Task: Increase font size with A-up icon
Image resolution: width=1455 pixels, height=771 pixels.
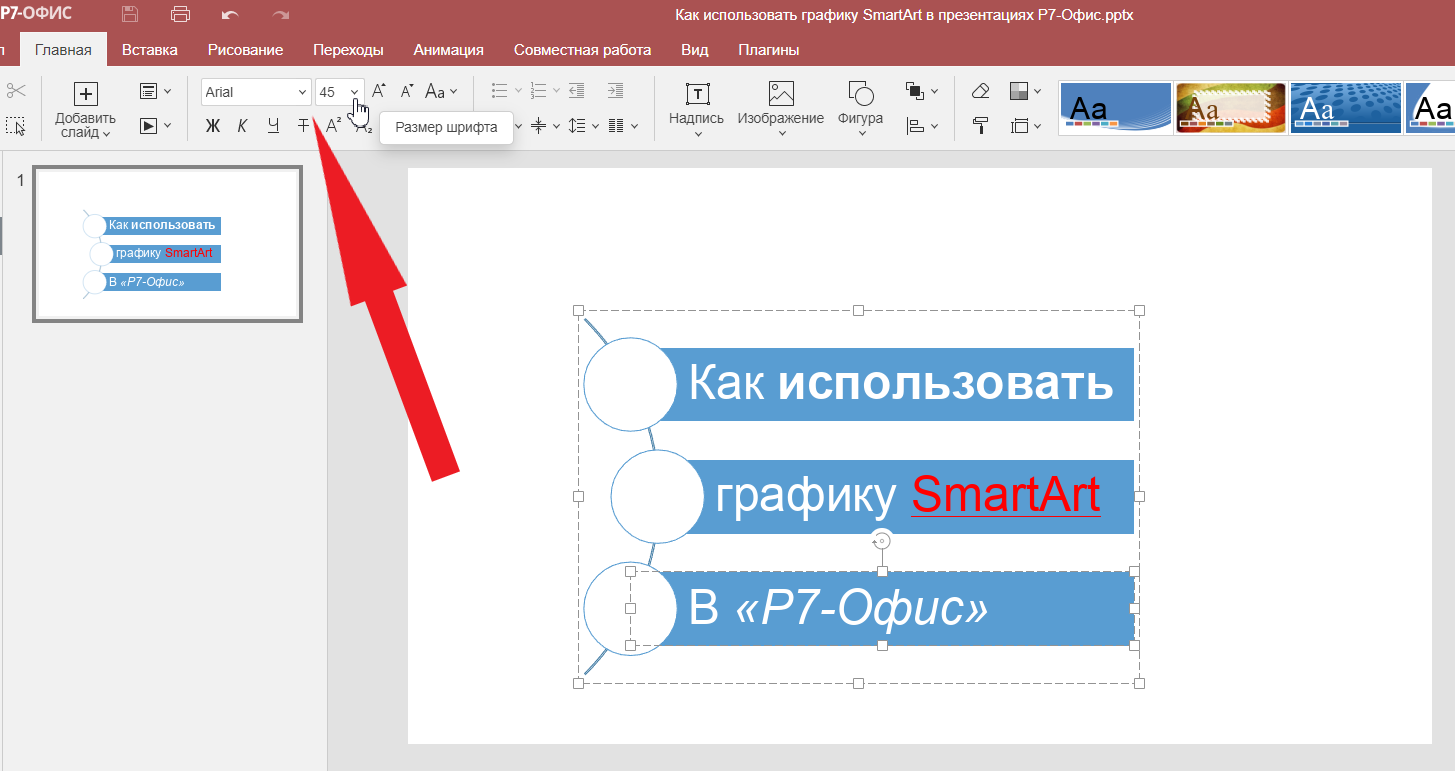Action: click(x=379, y=91)
